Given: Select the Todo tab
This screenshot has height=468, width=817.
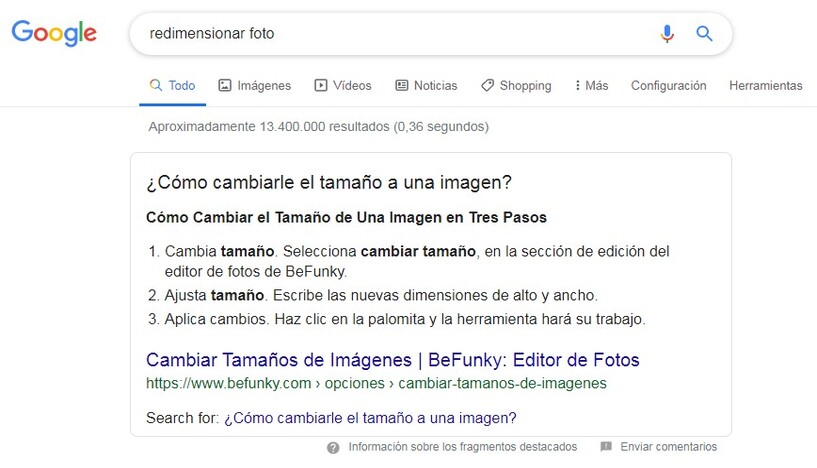Looking at the screenshot, I should (x=172, y=85).
